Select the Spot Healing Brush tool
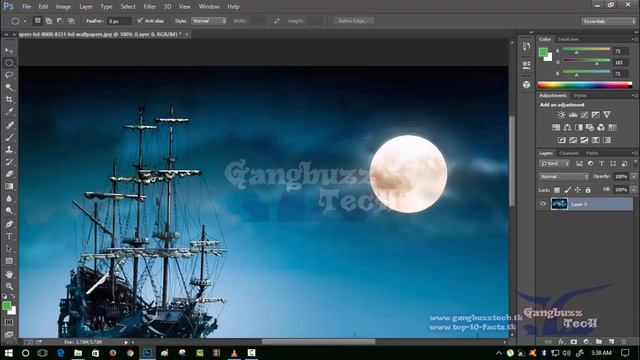This screenshot has width=640, height=360. coord(9,125)
